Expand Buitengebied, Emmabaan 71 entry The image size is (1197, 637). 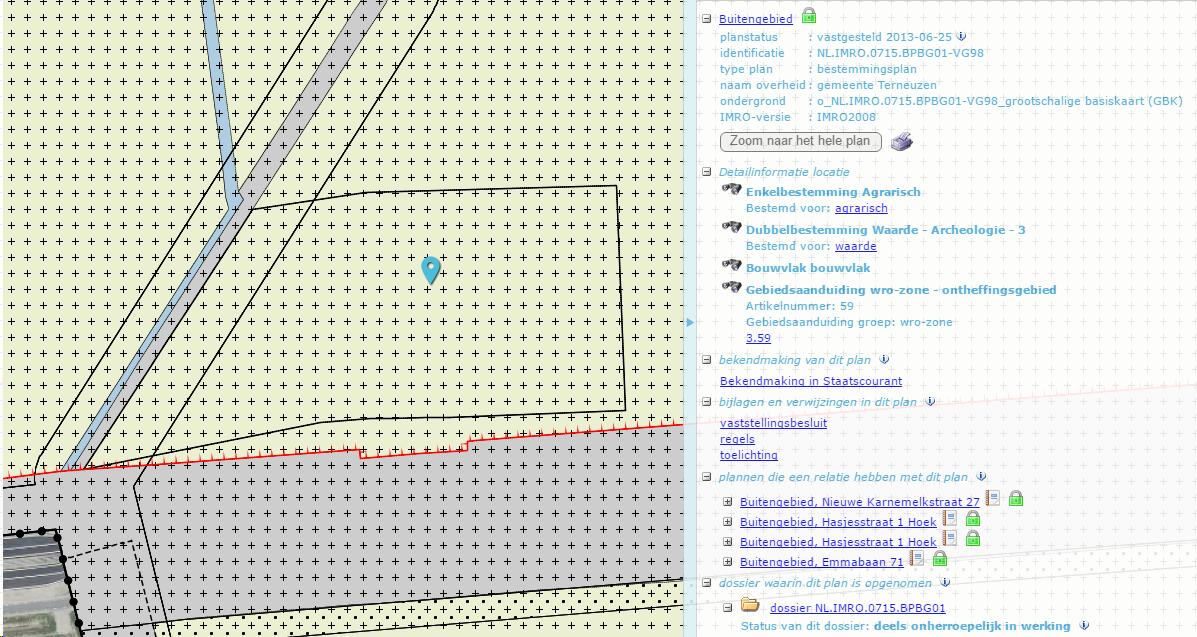728,562
